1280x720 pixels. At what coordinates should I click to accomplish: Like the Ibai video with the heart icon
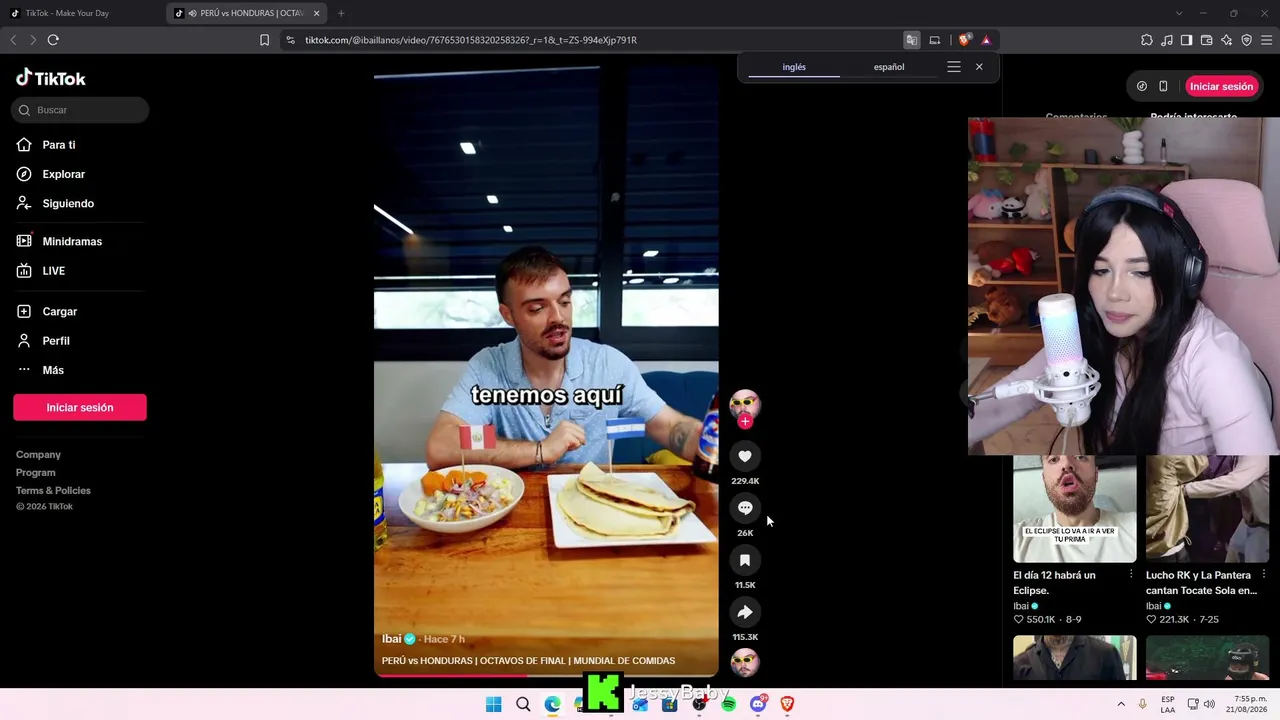coord(745,456)
